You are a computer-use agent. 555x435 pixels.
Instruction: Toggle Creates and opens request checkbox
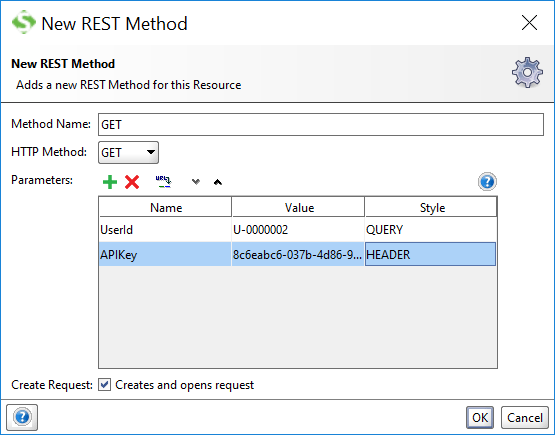click(104, 384)
